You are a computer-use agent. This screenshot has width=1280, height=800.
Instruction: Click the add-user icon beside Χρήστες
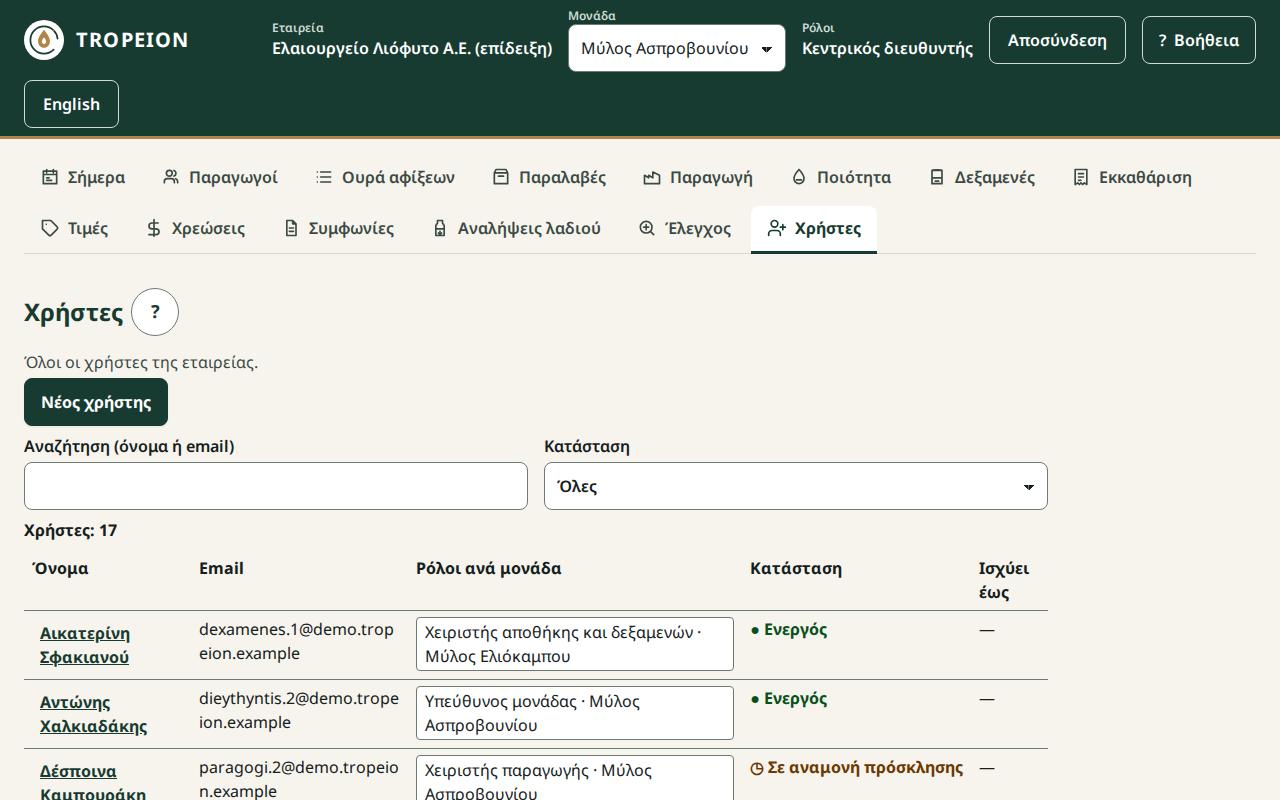pos(777,228)
